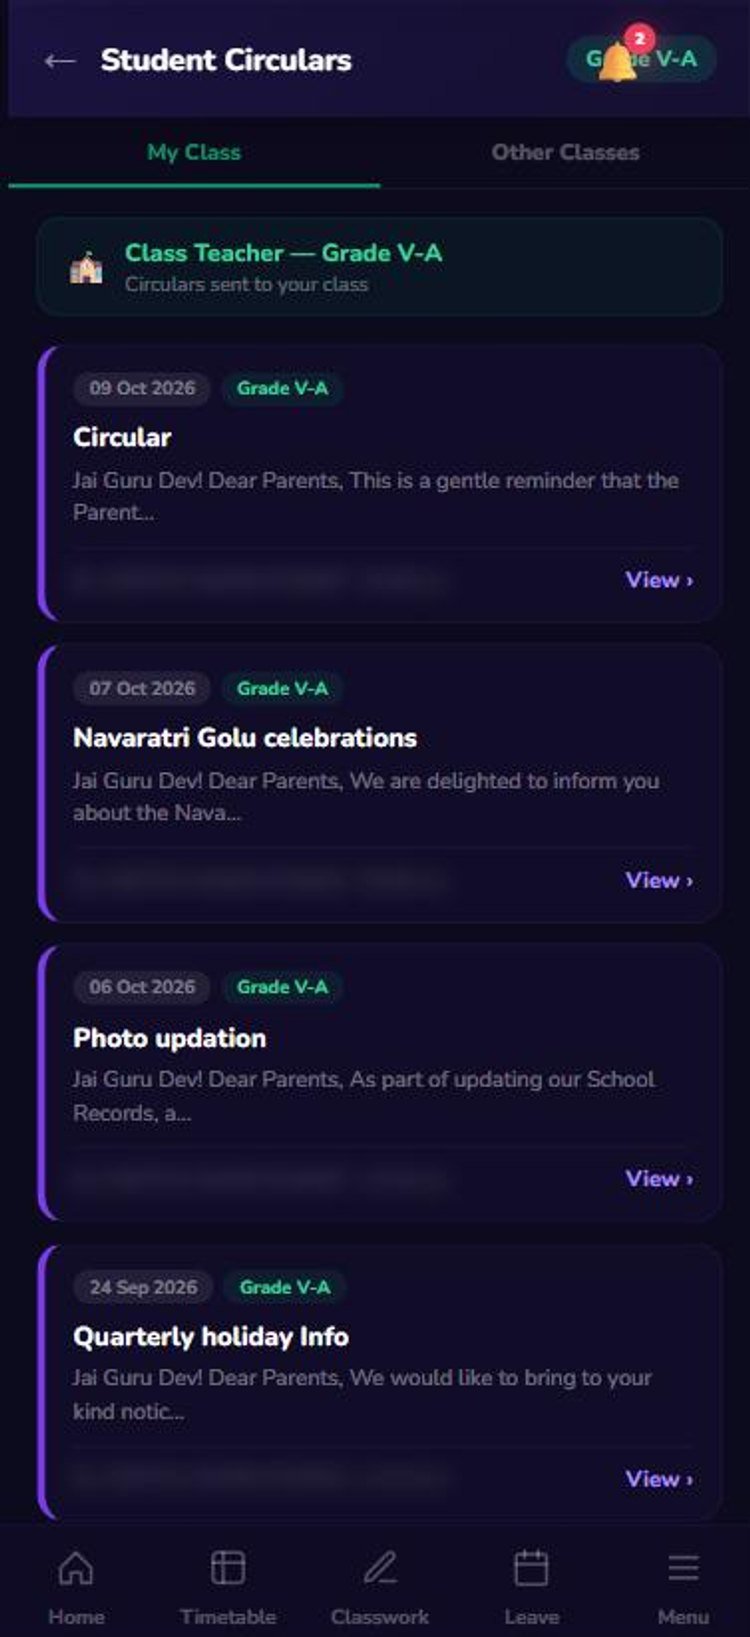Image resolution: width=750 pixels, height=1637 pixels.
Task: Go back using the left arrow icon
Action: 60,60
